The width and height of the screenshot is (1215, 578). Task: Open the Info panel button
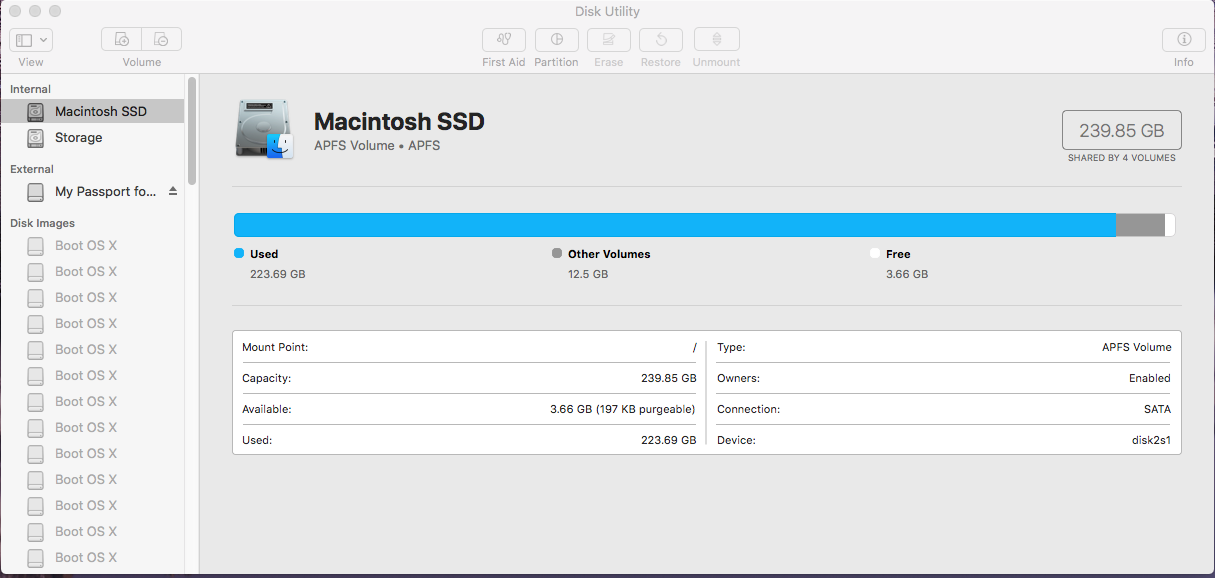(1184, 40)
